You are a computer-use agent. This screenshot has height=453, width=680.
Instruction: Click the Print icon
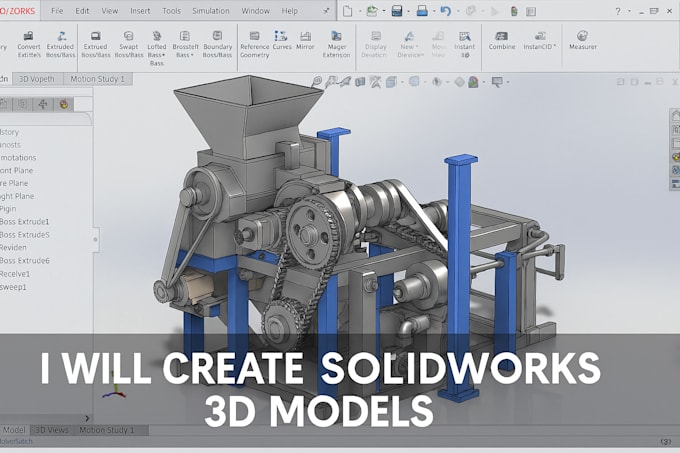pyautogui.click(x=422, y=11)
